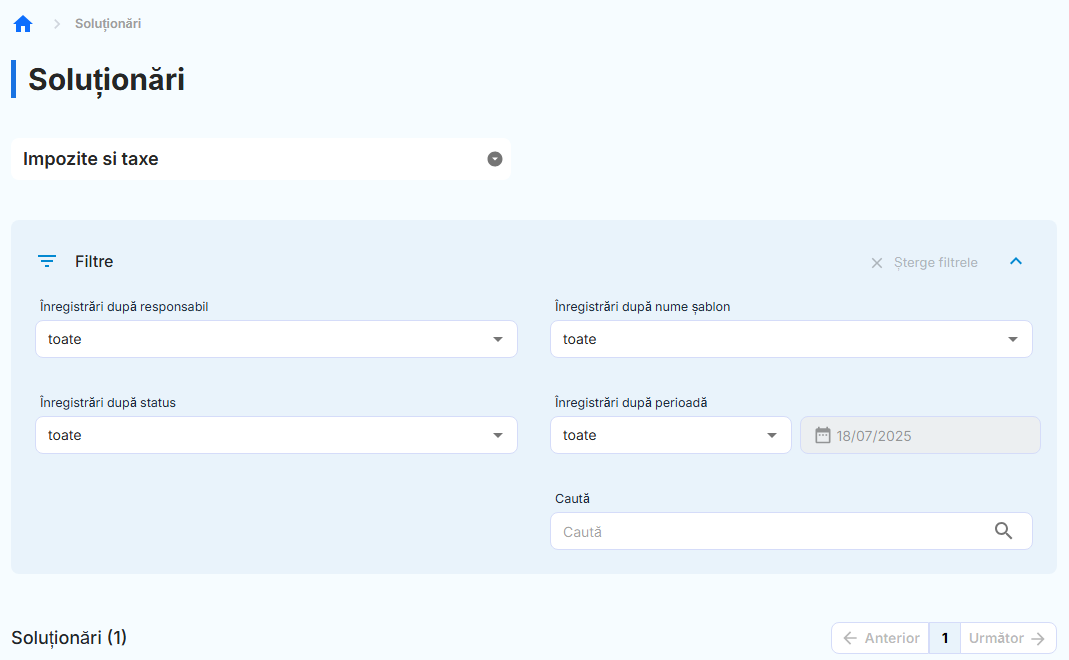Click the X icon next to Șterge filtrele
Screen dimensions: 1069x660
(x=877, y=263)
